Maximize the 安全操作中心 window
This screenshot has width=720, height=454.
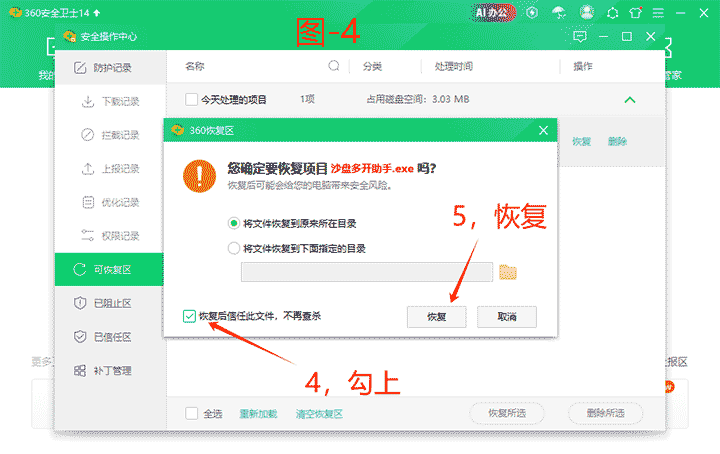tap(627, 36)
